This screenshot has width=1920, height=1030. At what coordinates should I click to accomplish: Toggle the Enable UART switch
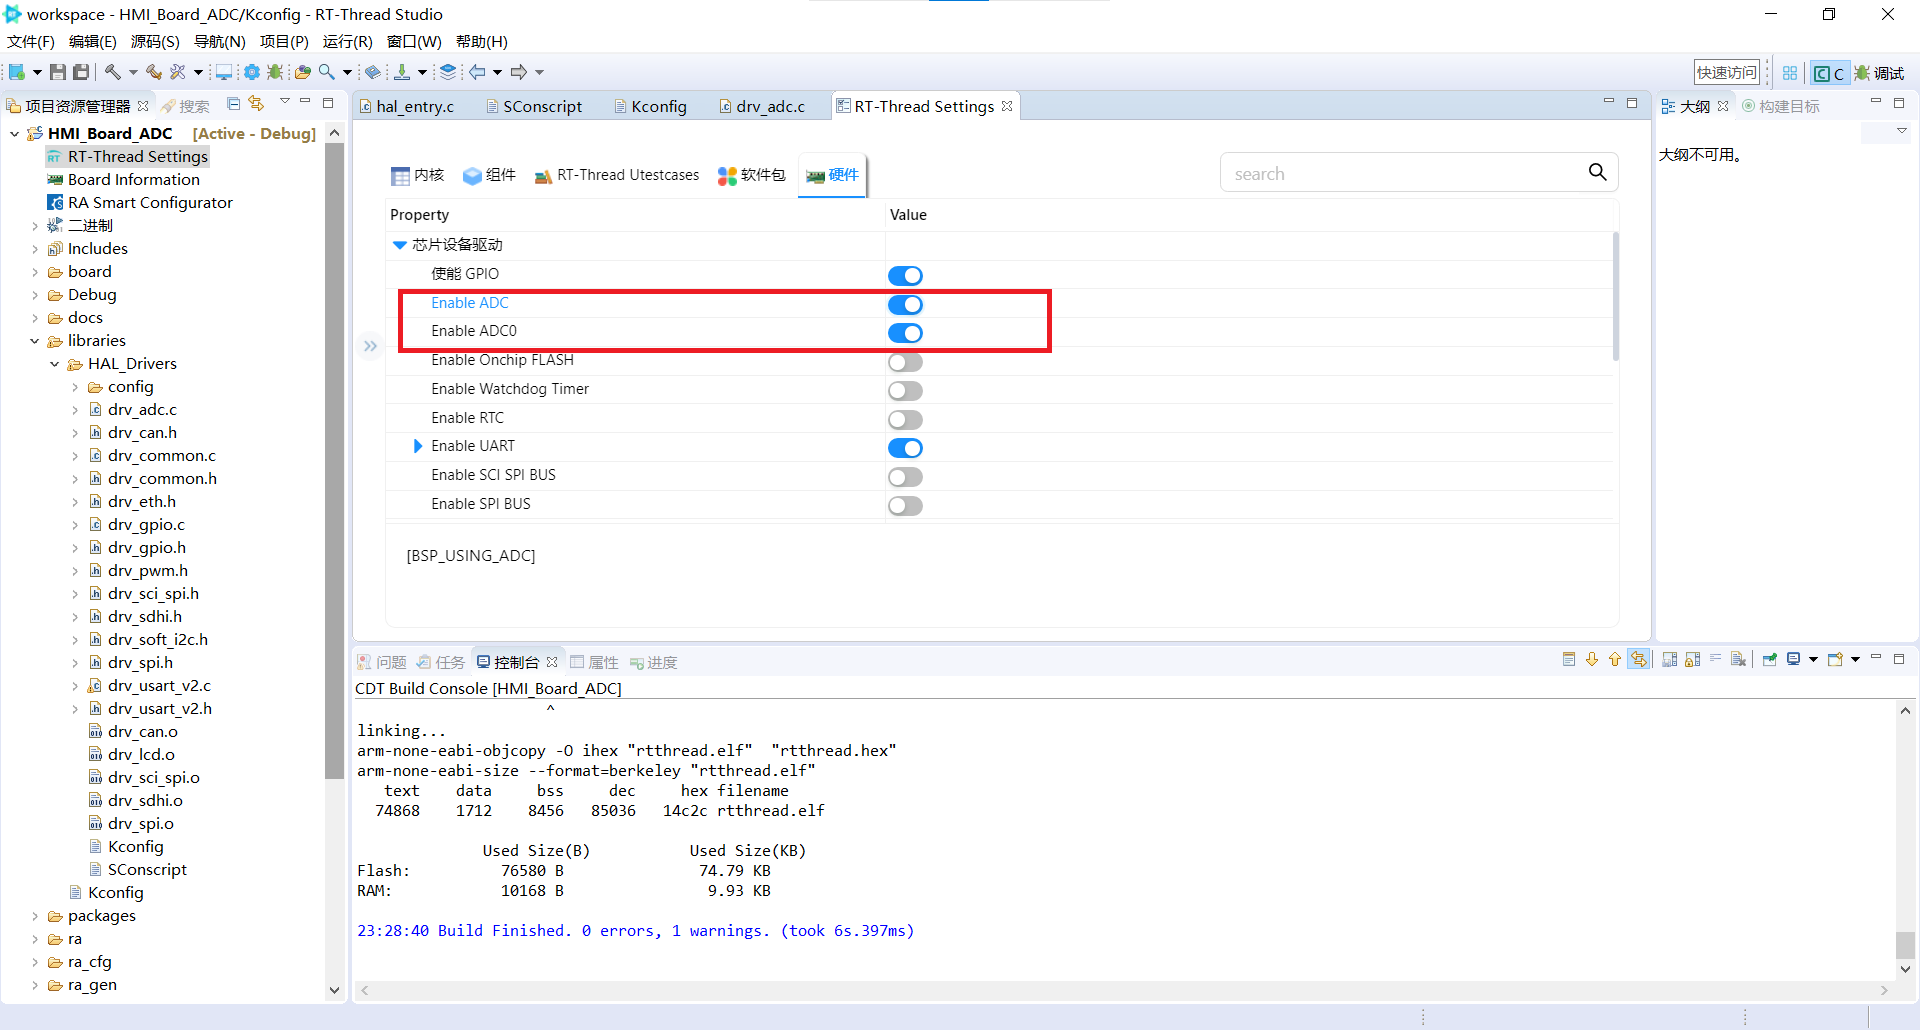pos(905,448)
